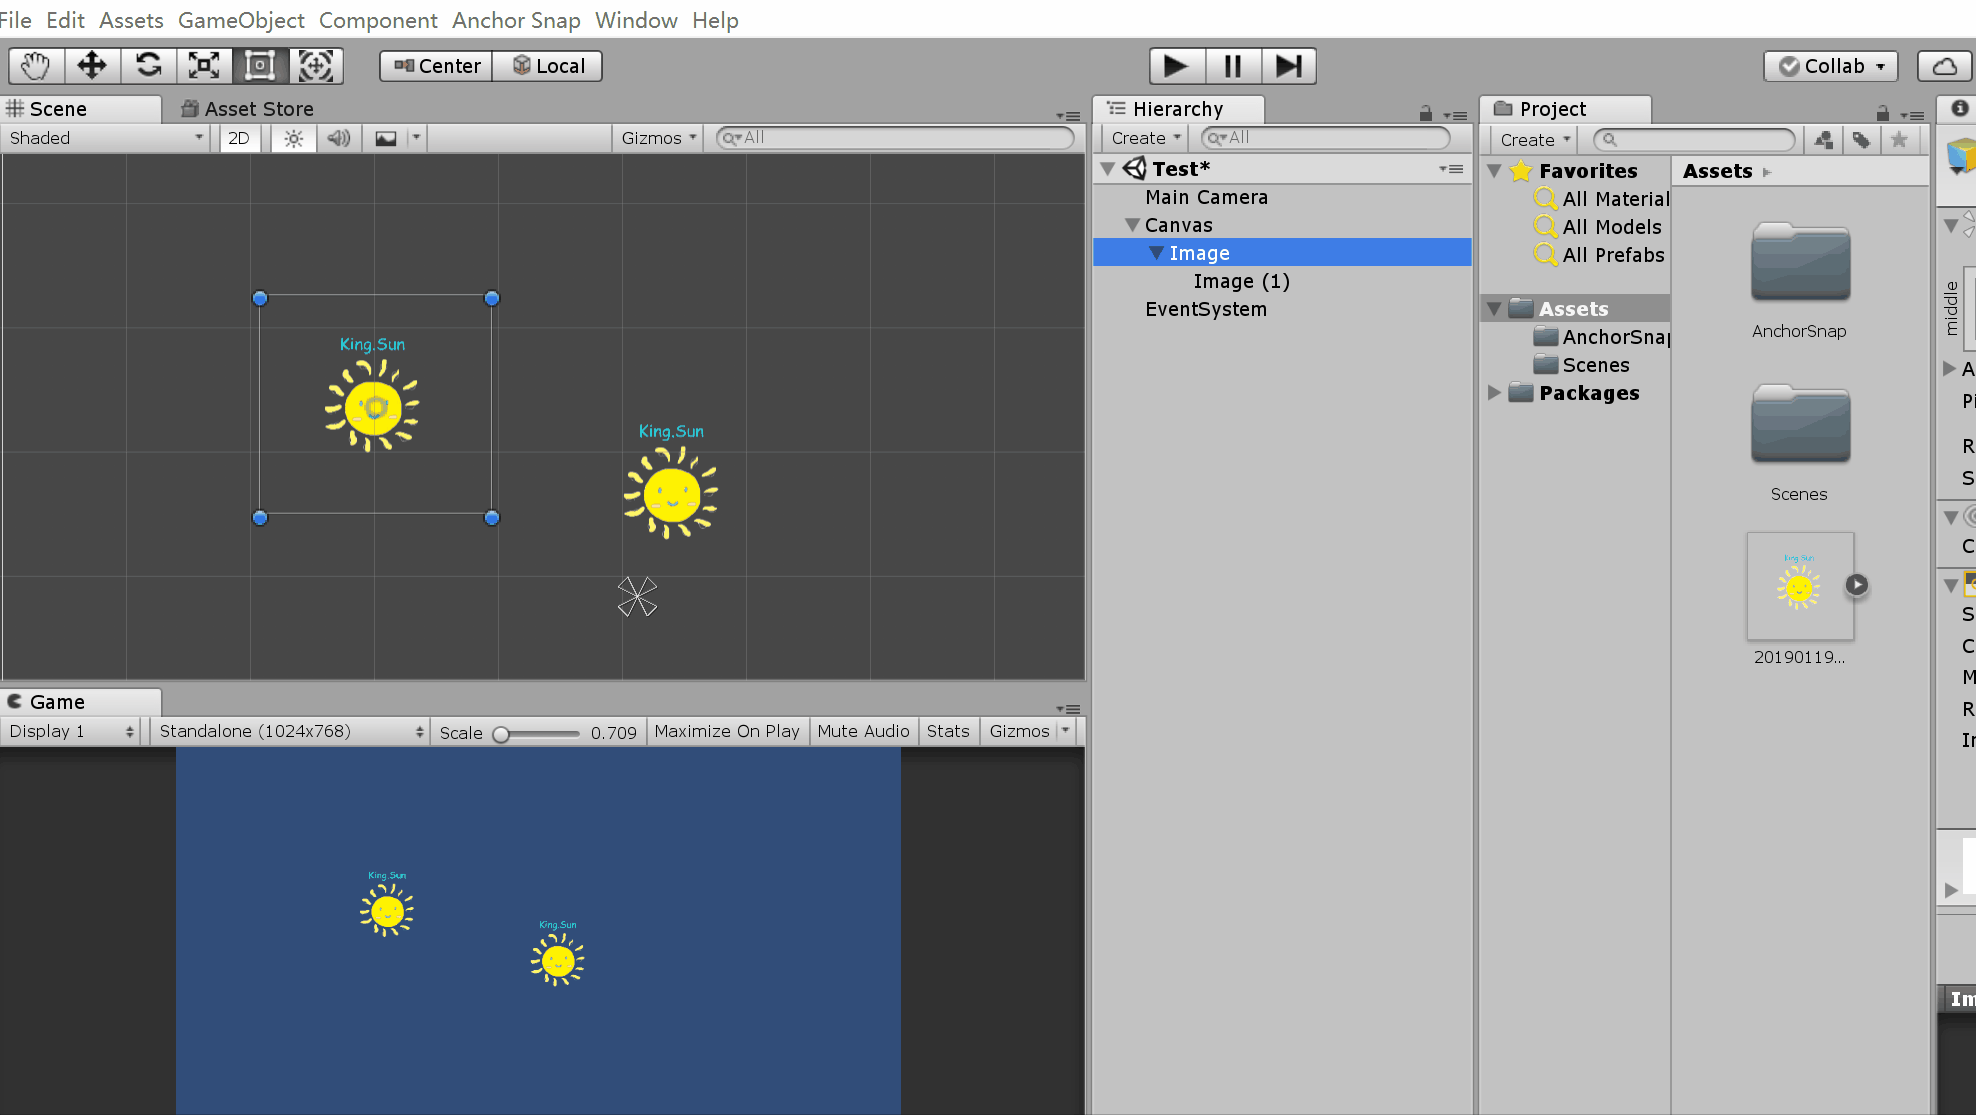This screenshot has height=1115, width=1976.
Task: Select the Hand tool
Action: coord(36,66)
